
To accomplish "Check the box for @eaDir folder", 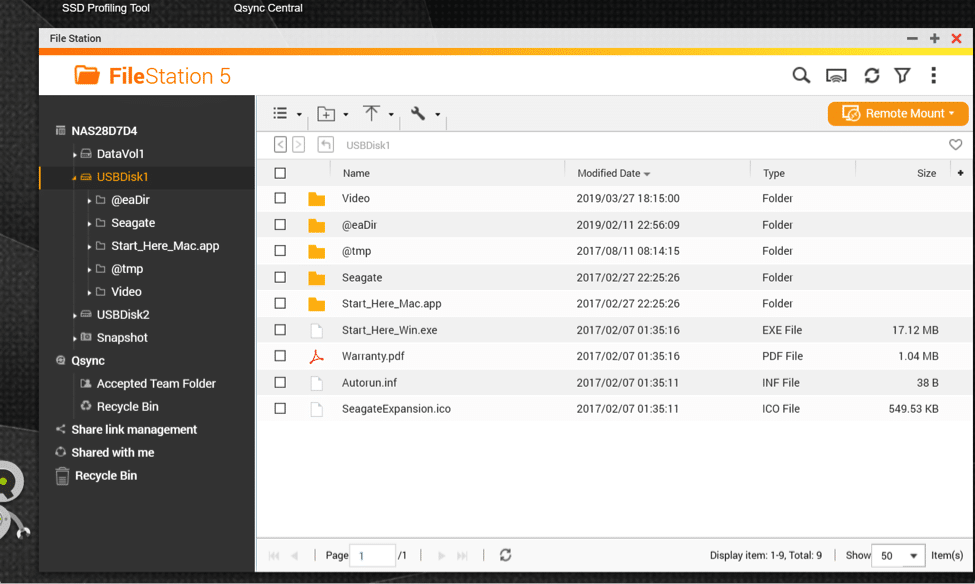I will (x=280, y=225).
